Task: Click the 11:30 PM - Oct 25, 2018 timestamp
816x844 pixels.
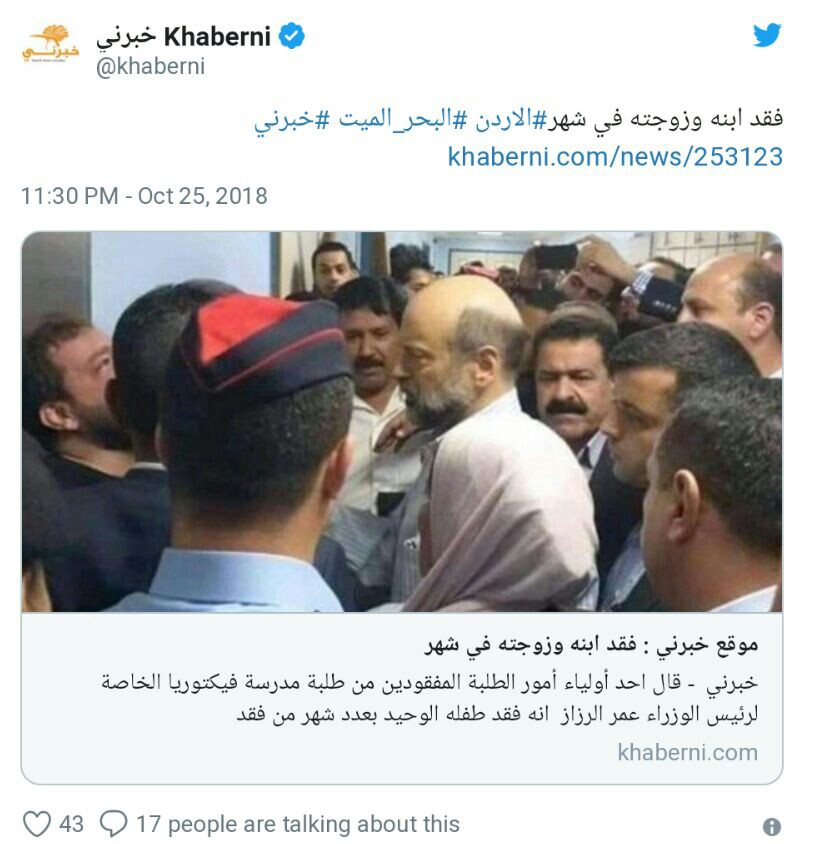Action: pos(144,196)
